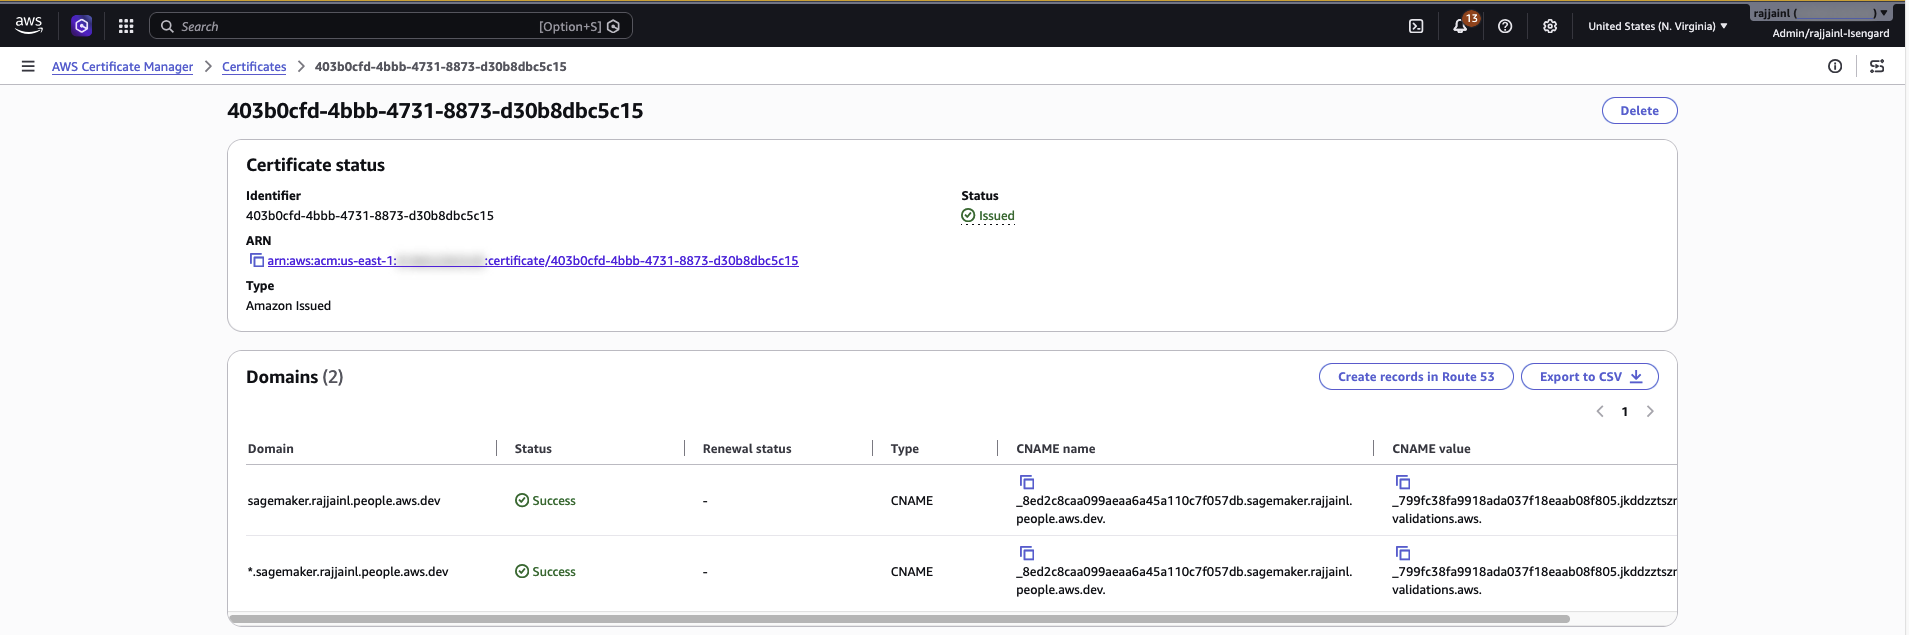
Task: Click the Issued status indicator
Action: (988, 216)
